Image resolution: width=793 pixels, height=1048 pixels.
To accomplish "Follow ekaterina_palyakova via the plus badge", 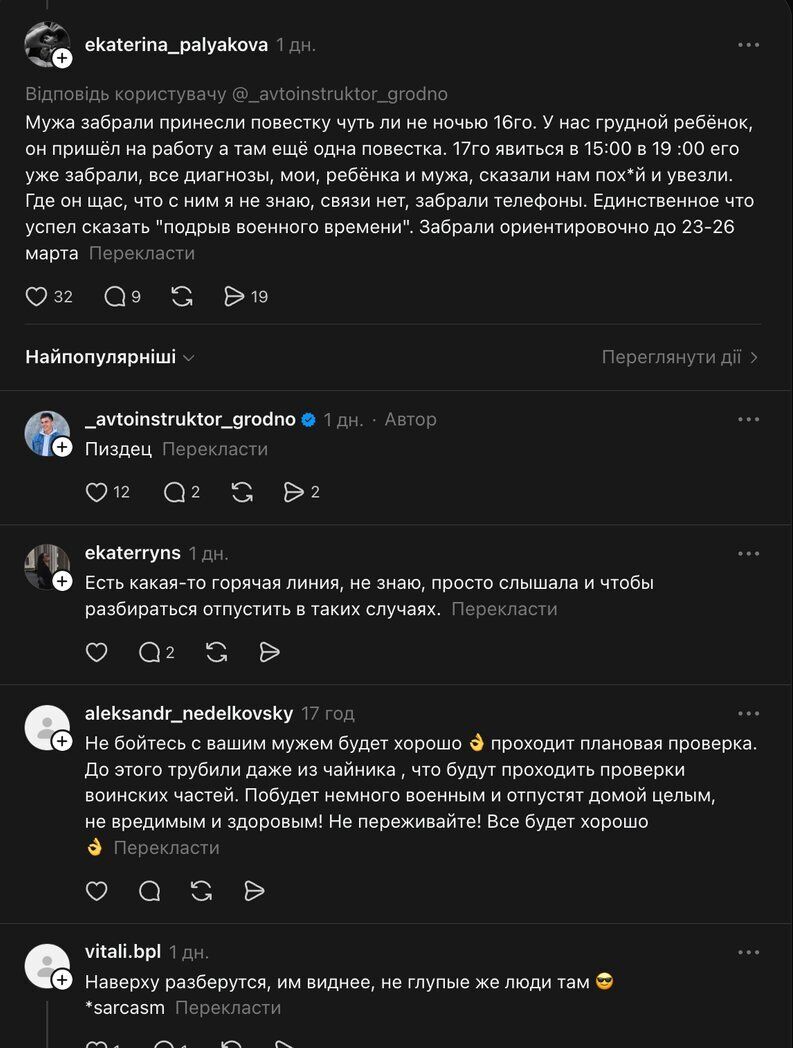I will (62, 58).
